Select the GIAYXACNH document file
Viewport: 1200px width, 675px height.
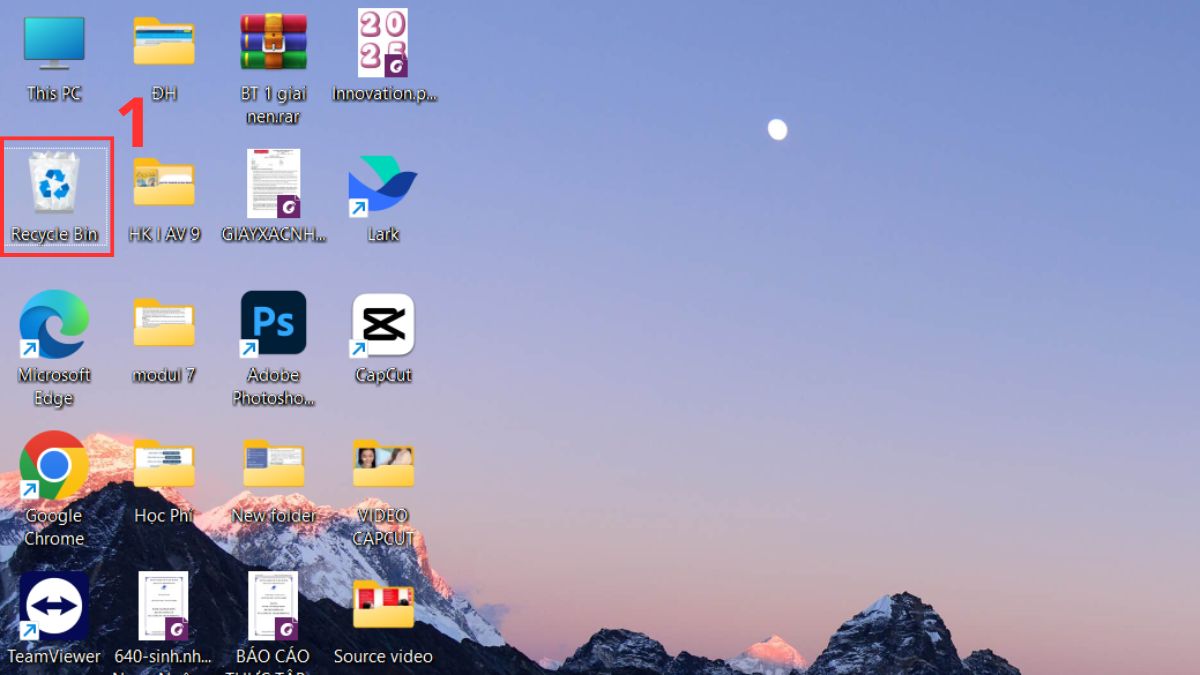pos(274,184)
